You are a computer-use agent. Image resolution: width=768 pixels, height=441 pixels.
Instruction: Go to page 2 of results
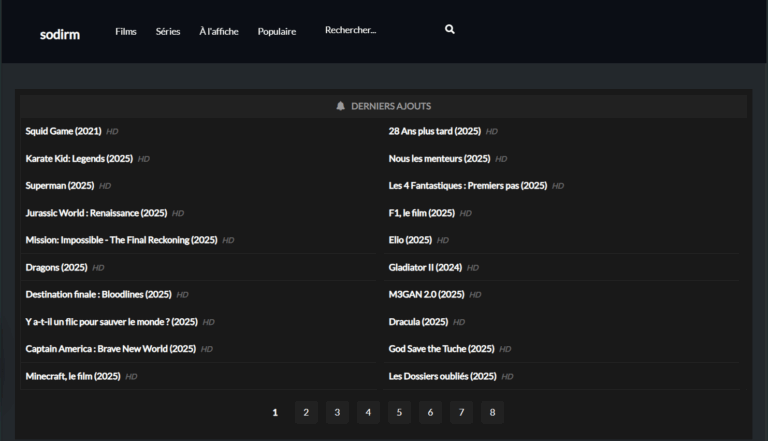point(306,412)
